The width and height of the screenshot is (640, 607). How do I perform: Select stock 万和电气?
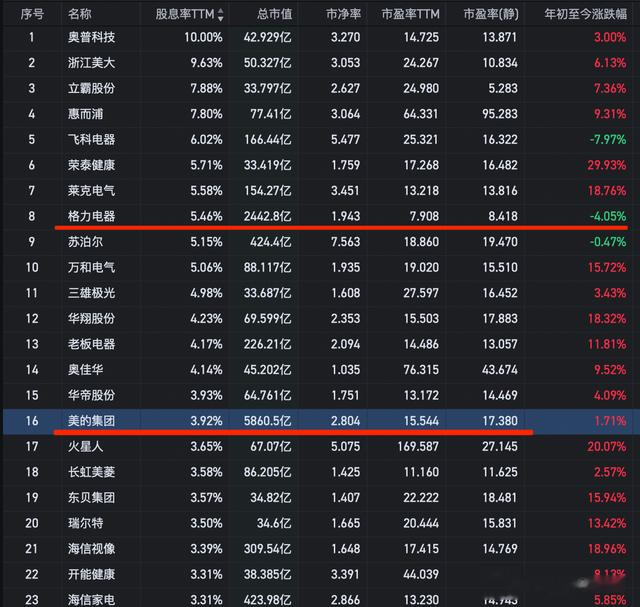(x=91, y=267)
